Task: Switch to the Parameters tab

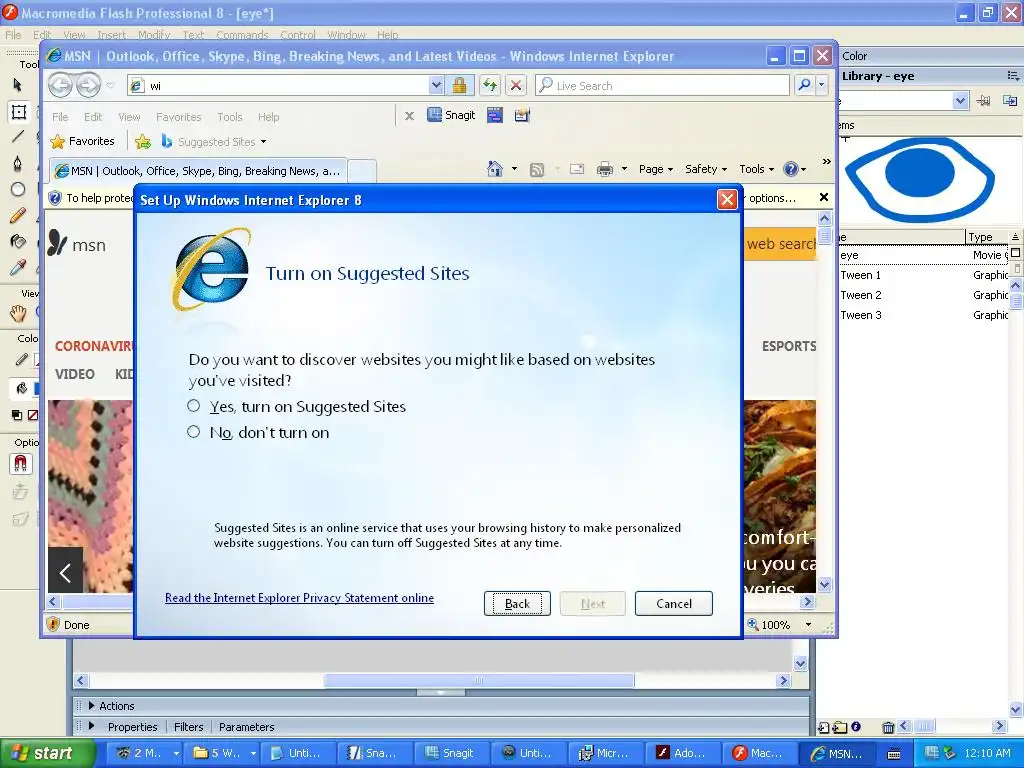Action: pyautogui.click(x=246, y=727)
